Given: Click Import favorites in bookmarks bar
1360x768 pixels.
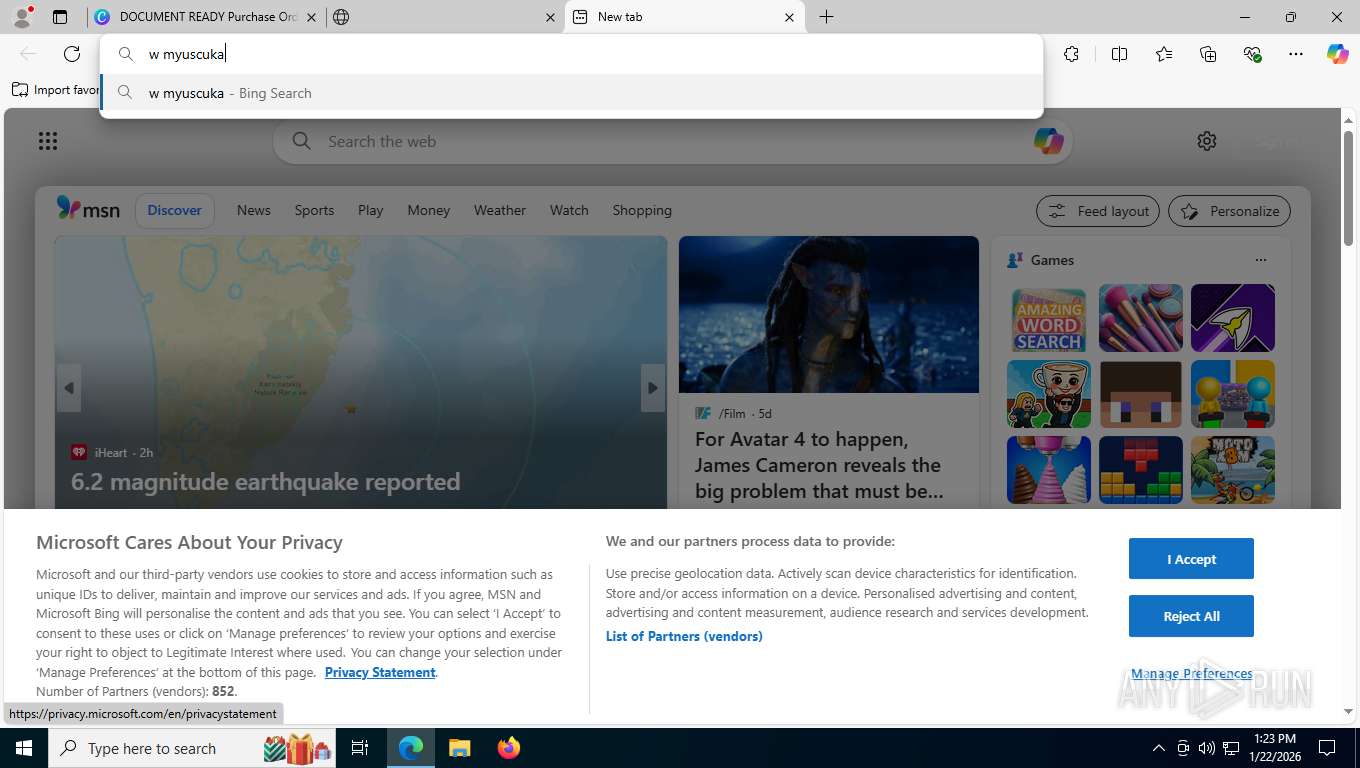Looking at the screenshot, I should 56,90.
